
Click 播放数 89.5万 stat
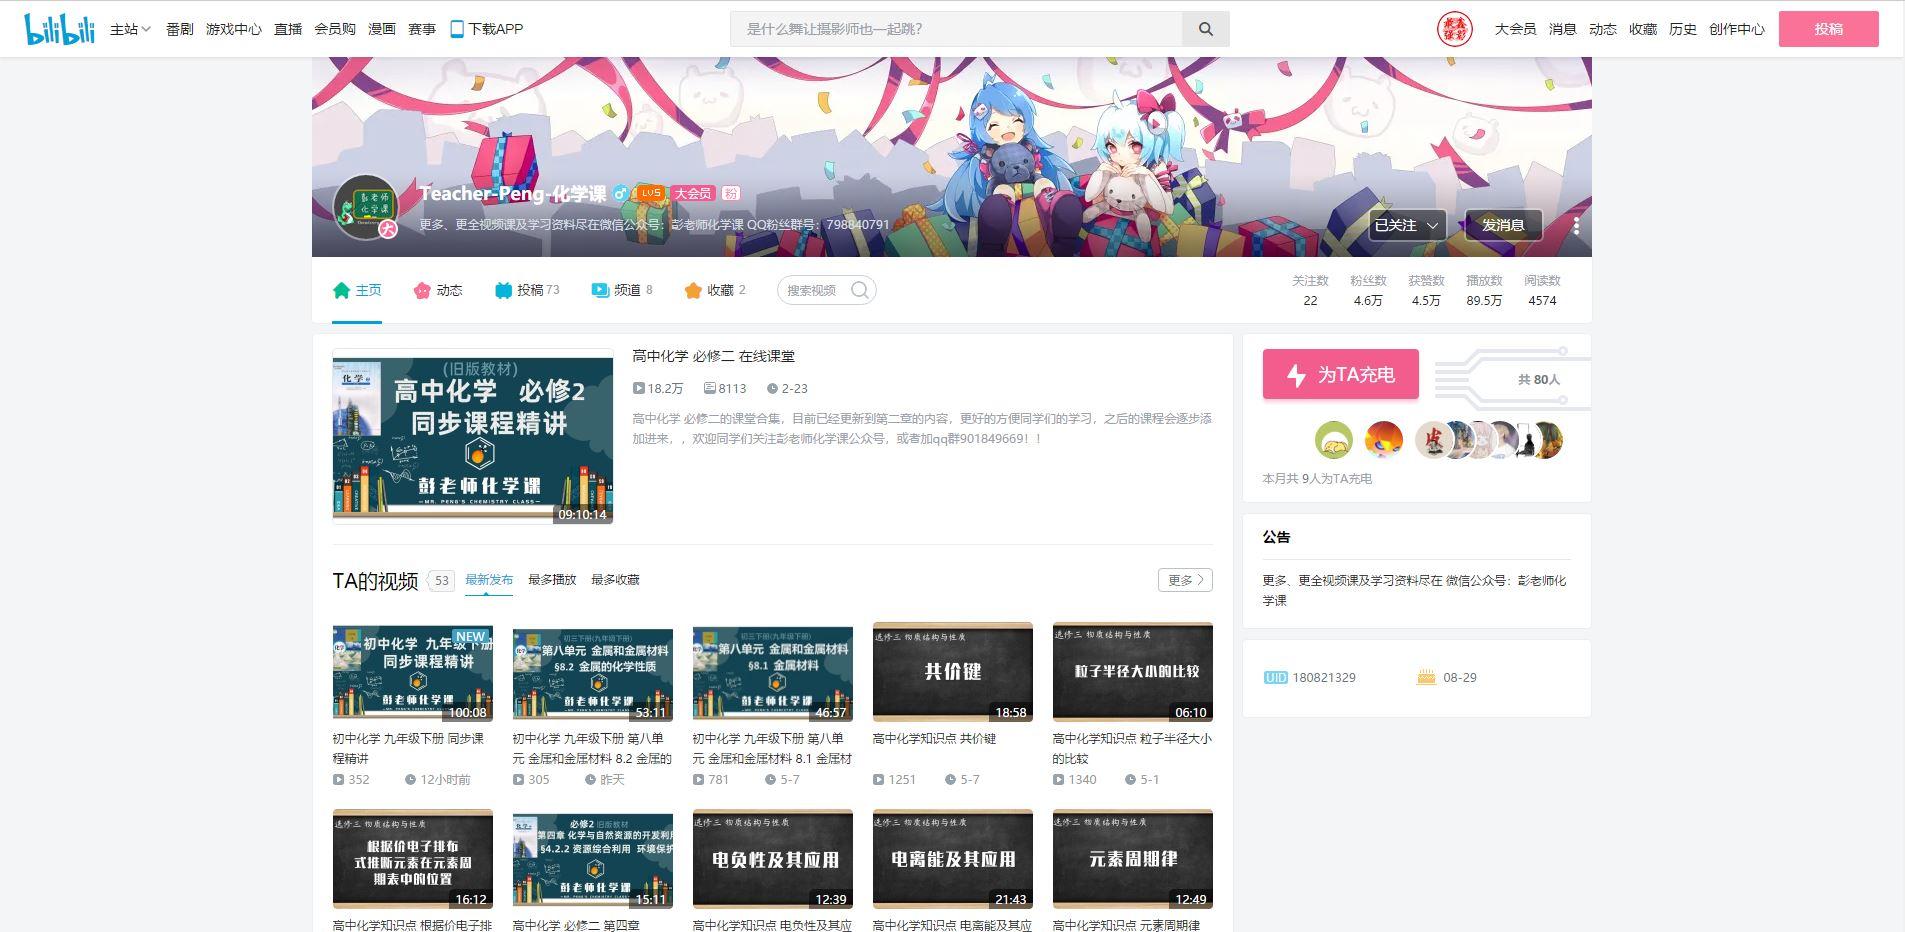pyautogui.click(x=1484, y=290)
